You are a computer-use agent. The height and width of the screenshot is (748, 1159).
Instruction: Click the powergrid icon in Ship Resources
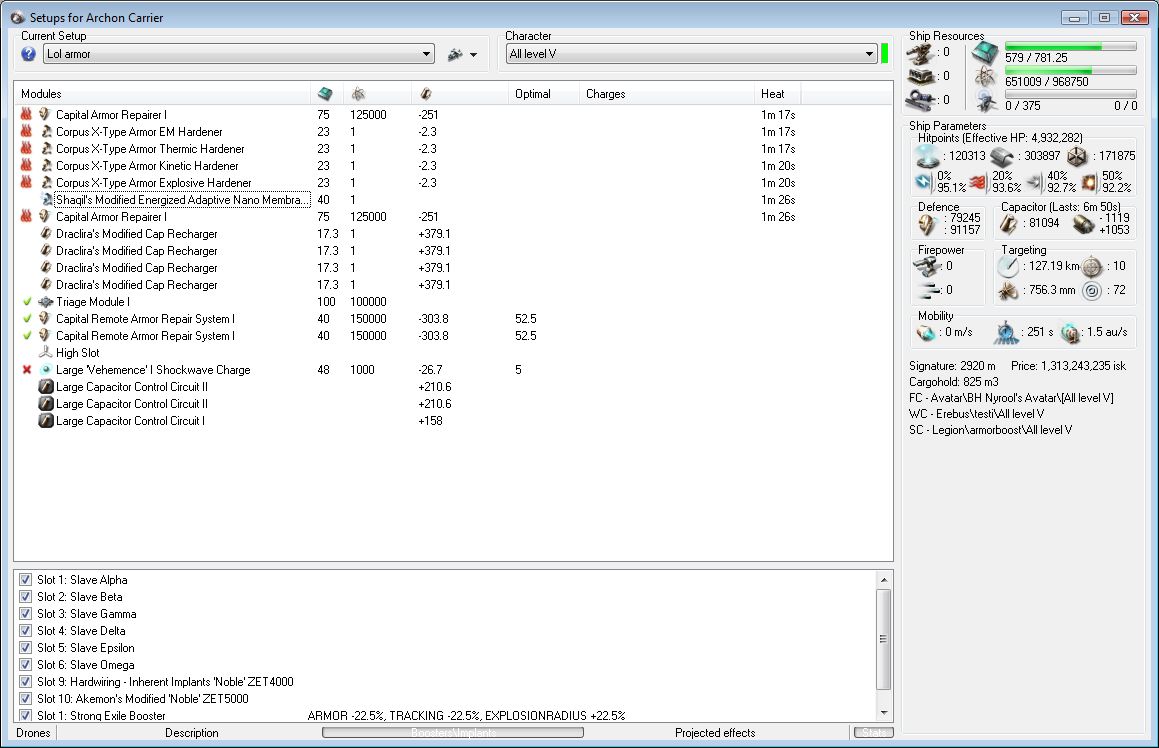pos(985,76)
